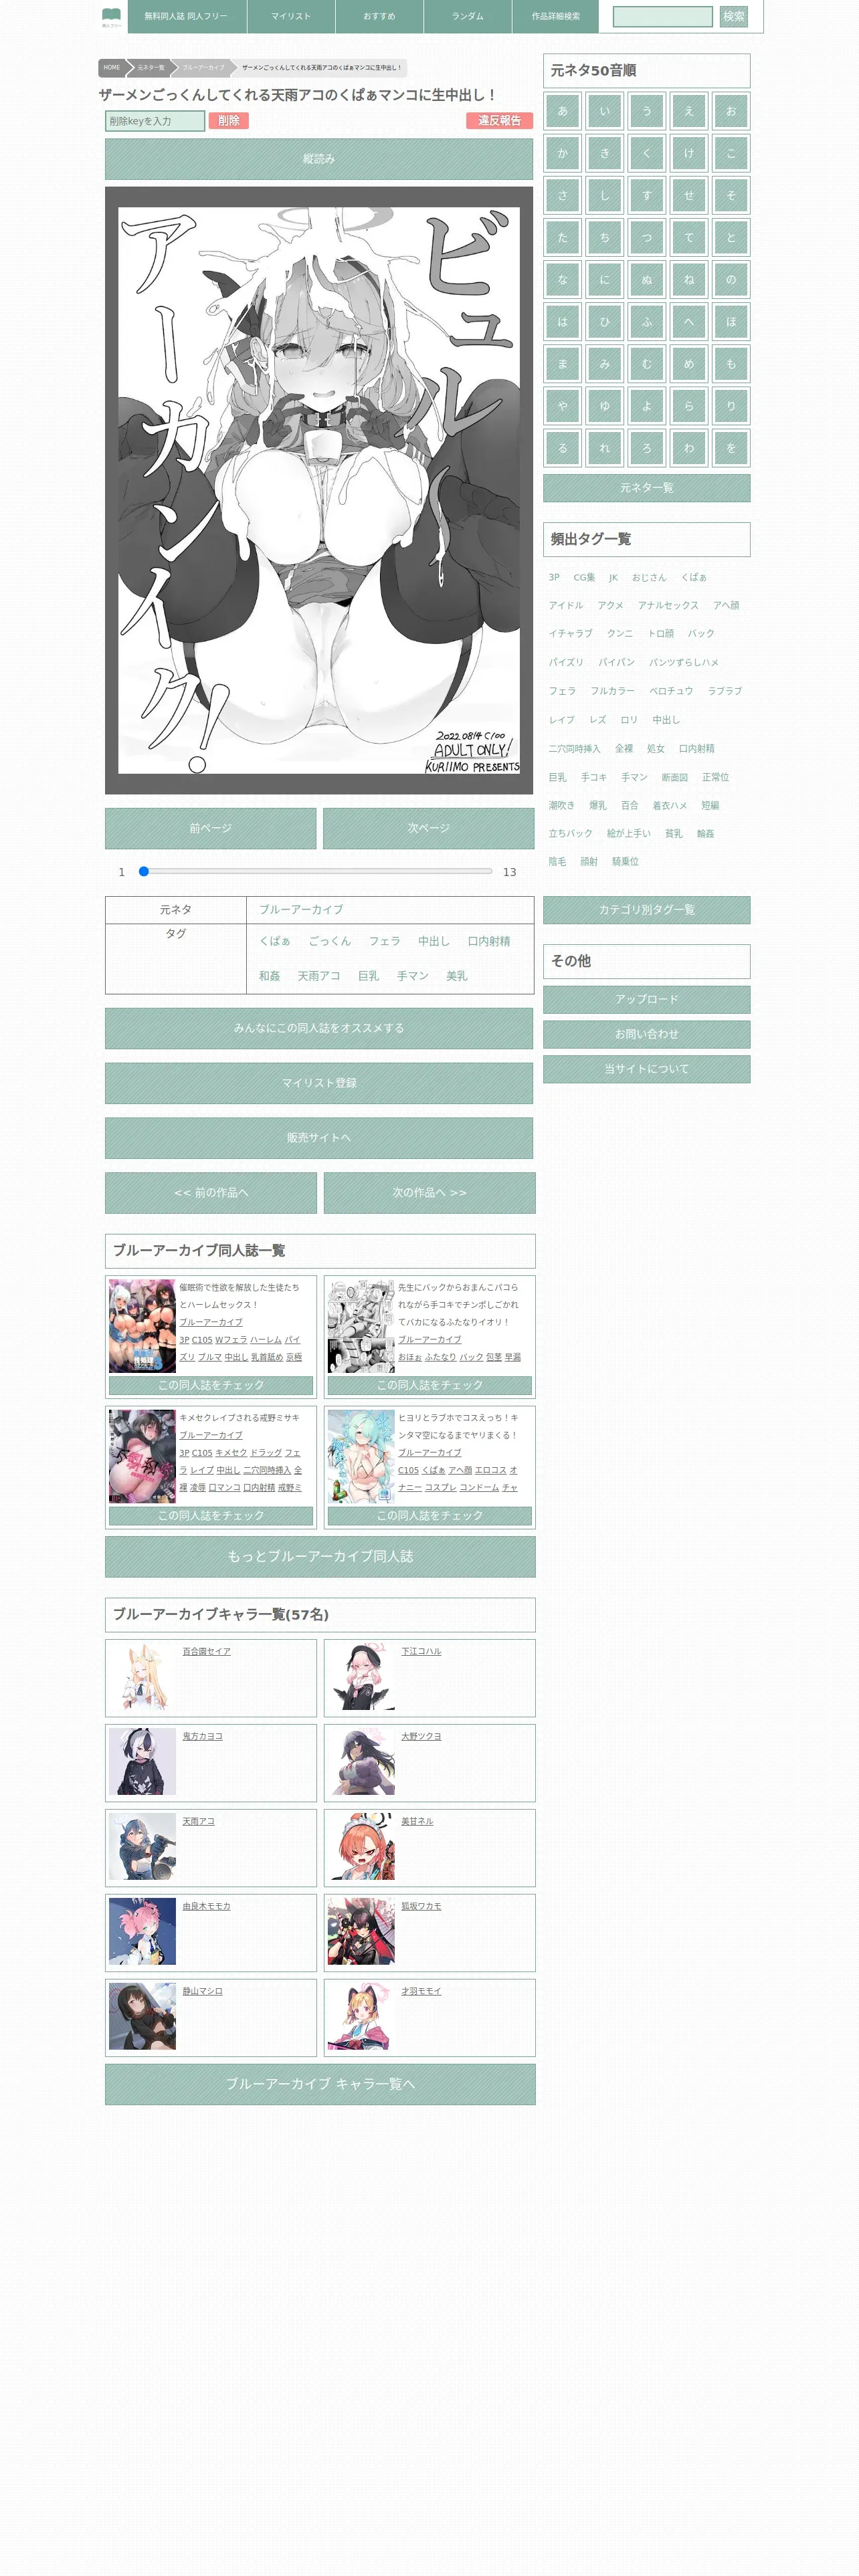Open 百合園セイア character link
The width and height of the screenshot is (859, 2576).
click(206, 1651)
